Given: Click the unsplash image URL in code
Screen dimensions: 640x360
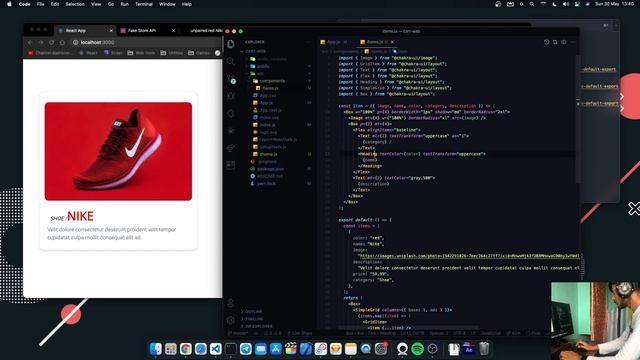Looking at the screenshot, I should (469, 256).
